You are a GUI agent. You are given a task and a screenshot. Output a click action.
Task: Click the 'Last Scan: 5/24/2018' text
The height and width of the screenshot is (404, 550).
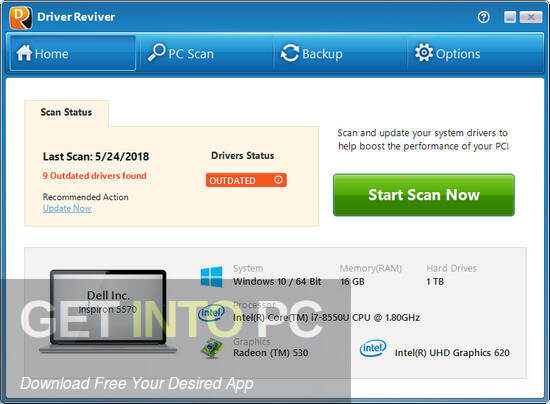point(96,156)
